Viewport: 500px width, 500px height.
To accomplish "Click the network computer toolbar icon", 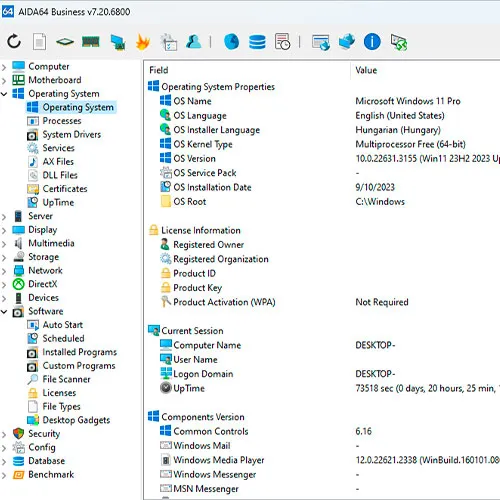I will (x=118, y=42).
